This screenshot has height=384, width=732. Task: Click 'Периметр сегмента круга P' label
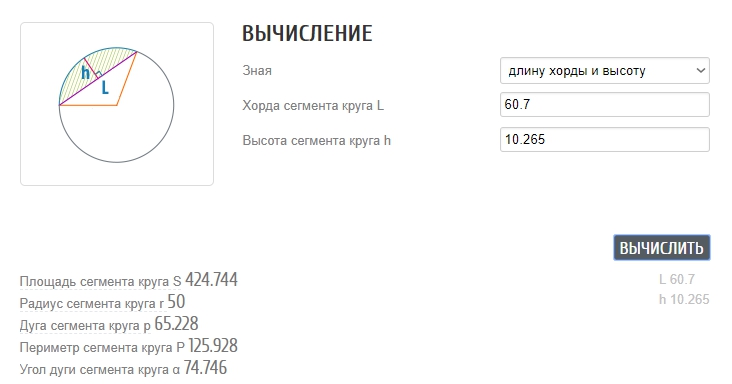102,348
